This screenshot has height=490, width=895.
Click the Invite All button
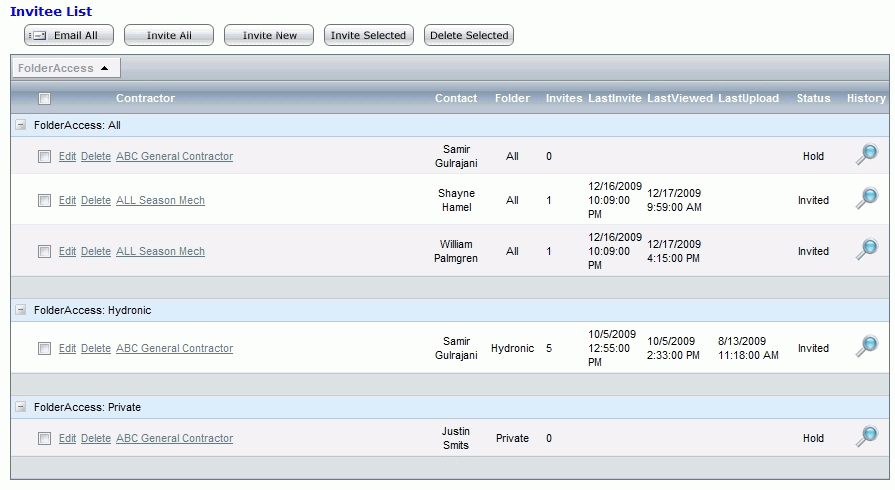(169, 35)
